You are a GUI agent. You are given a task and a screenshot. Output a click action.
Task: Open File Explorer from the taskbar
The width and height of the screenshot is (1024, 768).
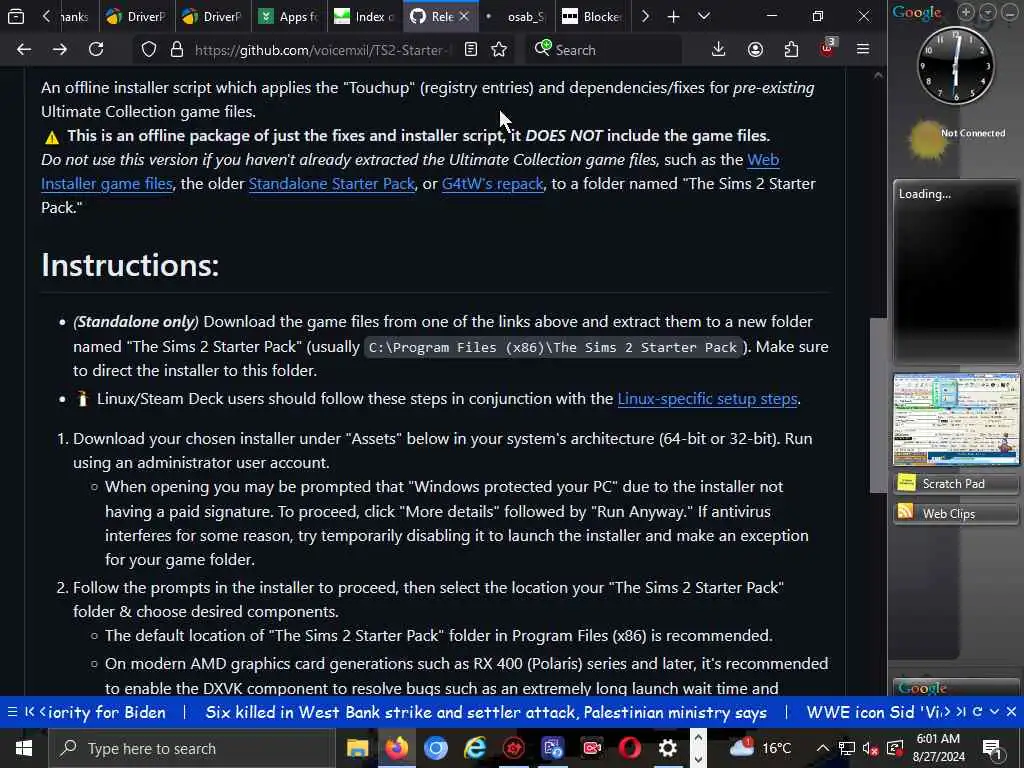pyautogui.click(x=357, y=748)
